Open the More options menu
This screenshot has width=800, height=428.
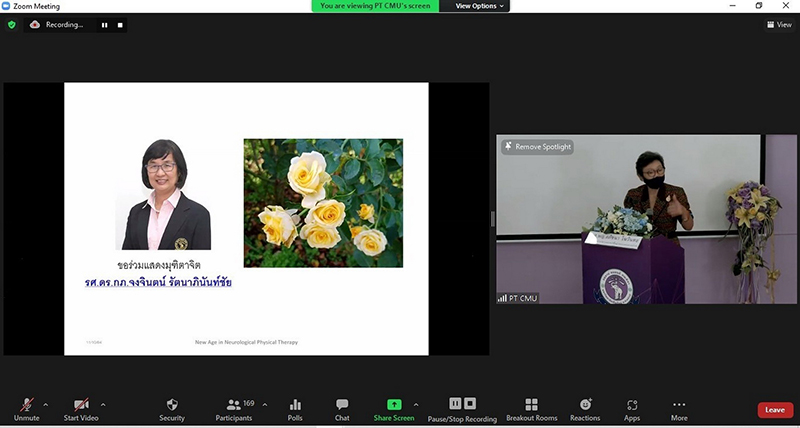(679, 410)
